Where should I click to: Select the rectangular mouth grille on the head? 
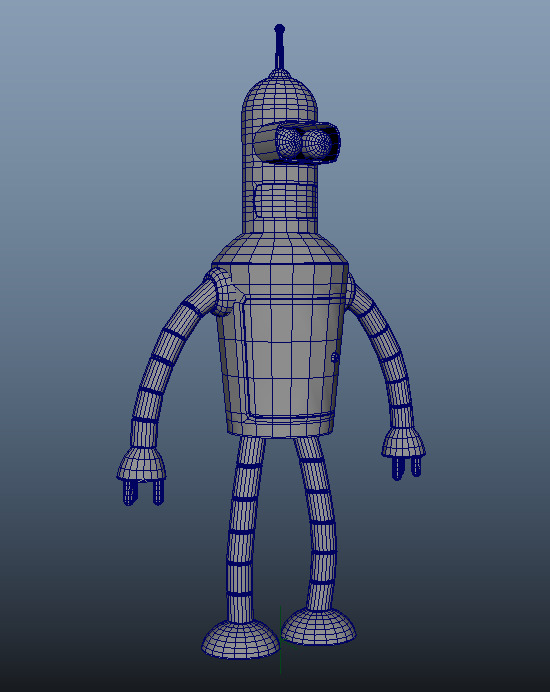pos(285,202)
